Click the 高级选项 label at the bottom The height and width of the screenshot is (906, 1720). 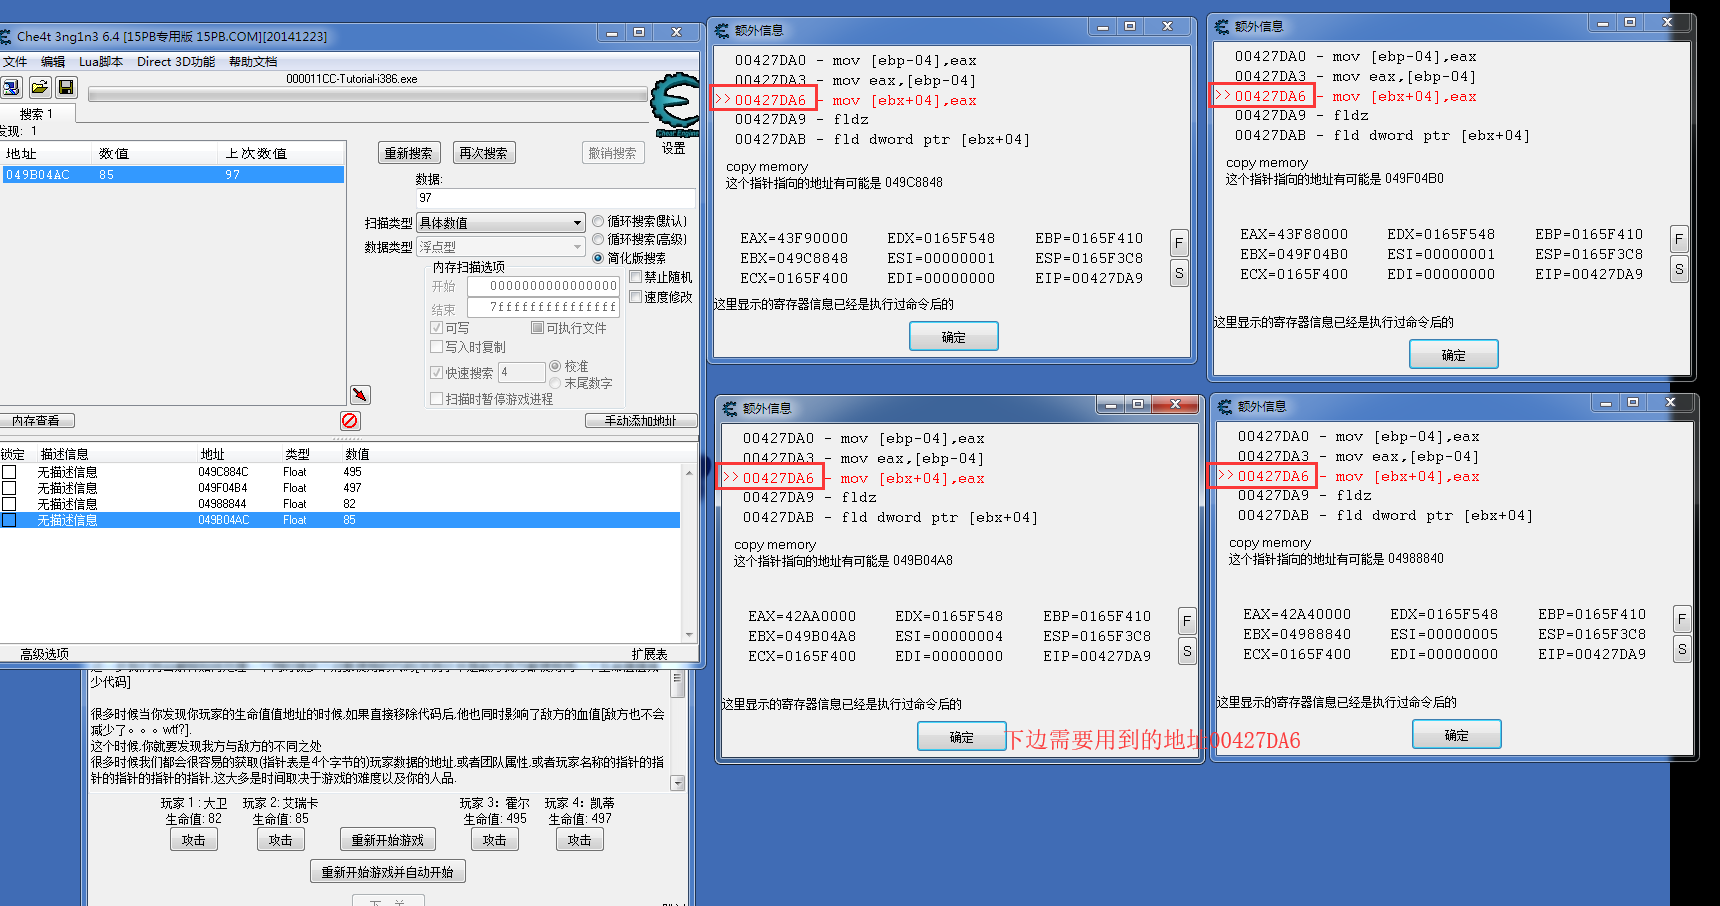click(45, 654)
